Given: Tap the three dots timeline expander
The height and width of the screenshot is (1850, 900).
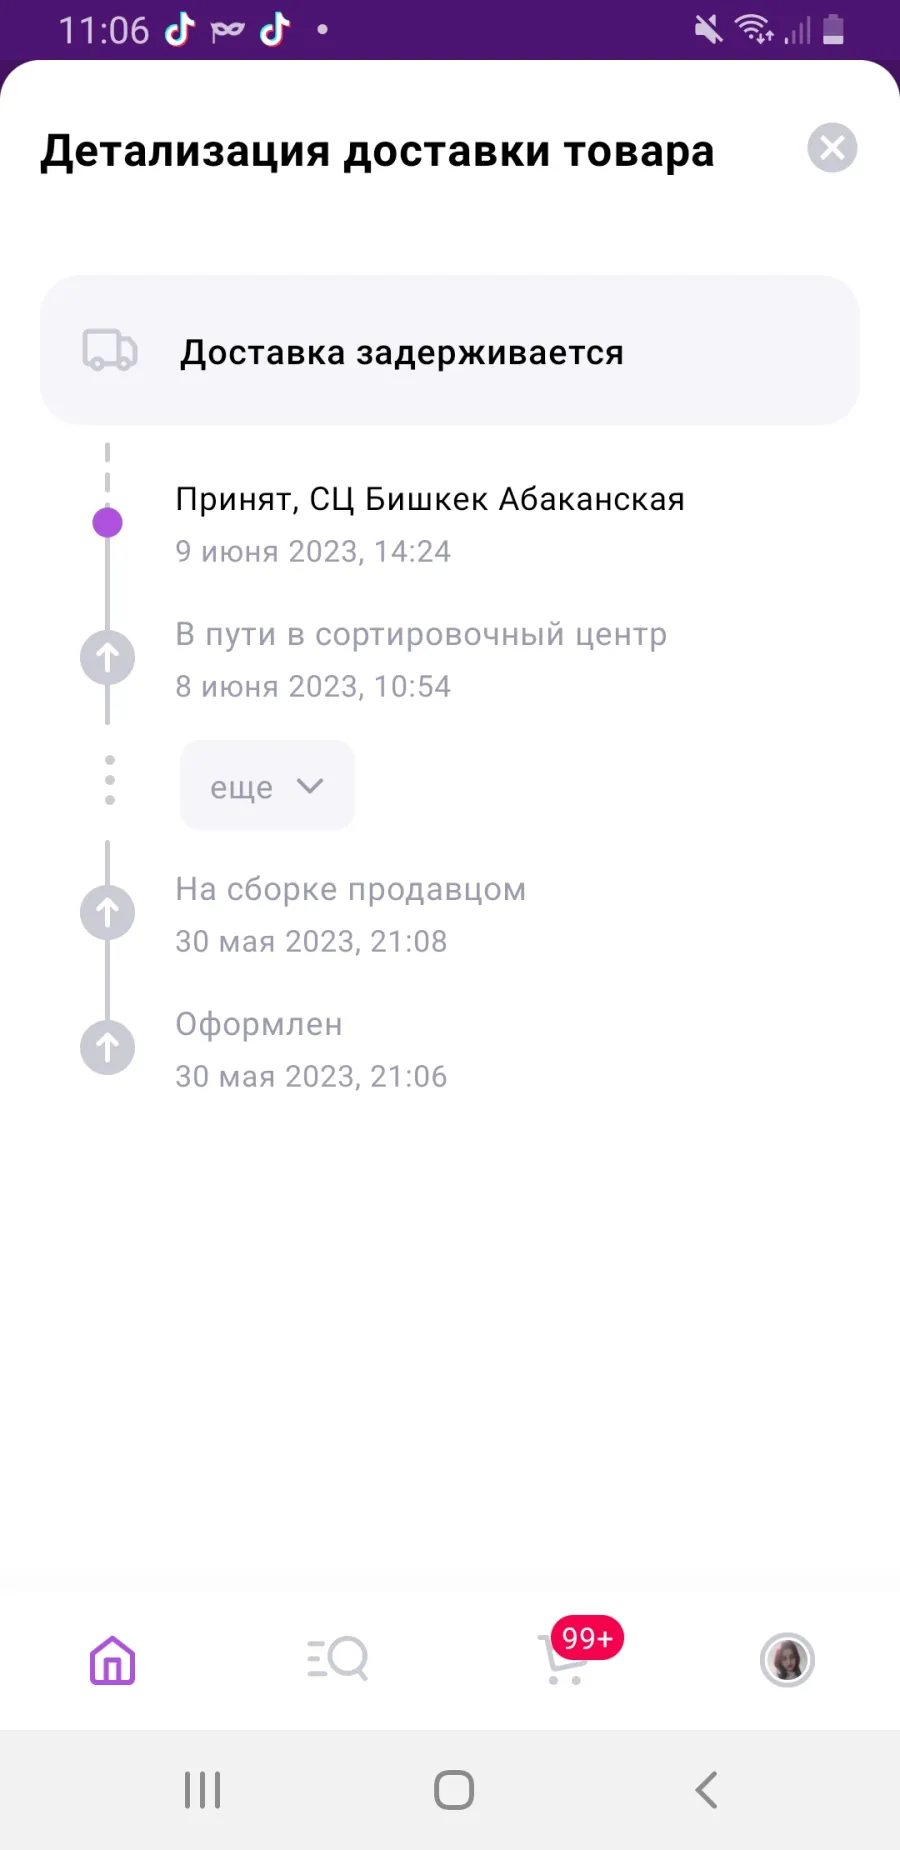Looking at the screenshot, I should click(109, 780).
